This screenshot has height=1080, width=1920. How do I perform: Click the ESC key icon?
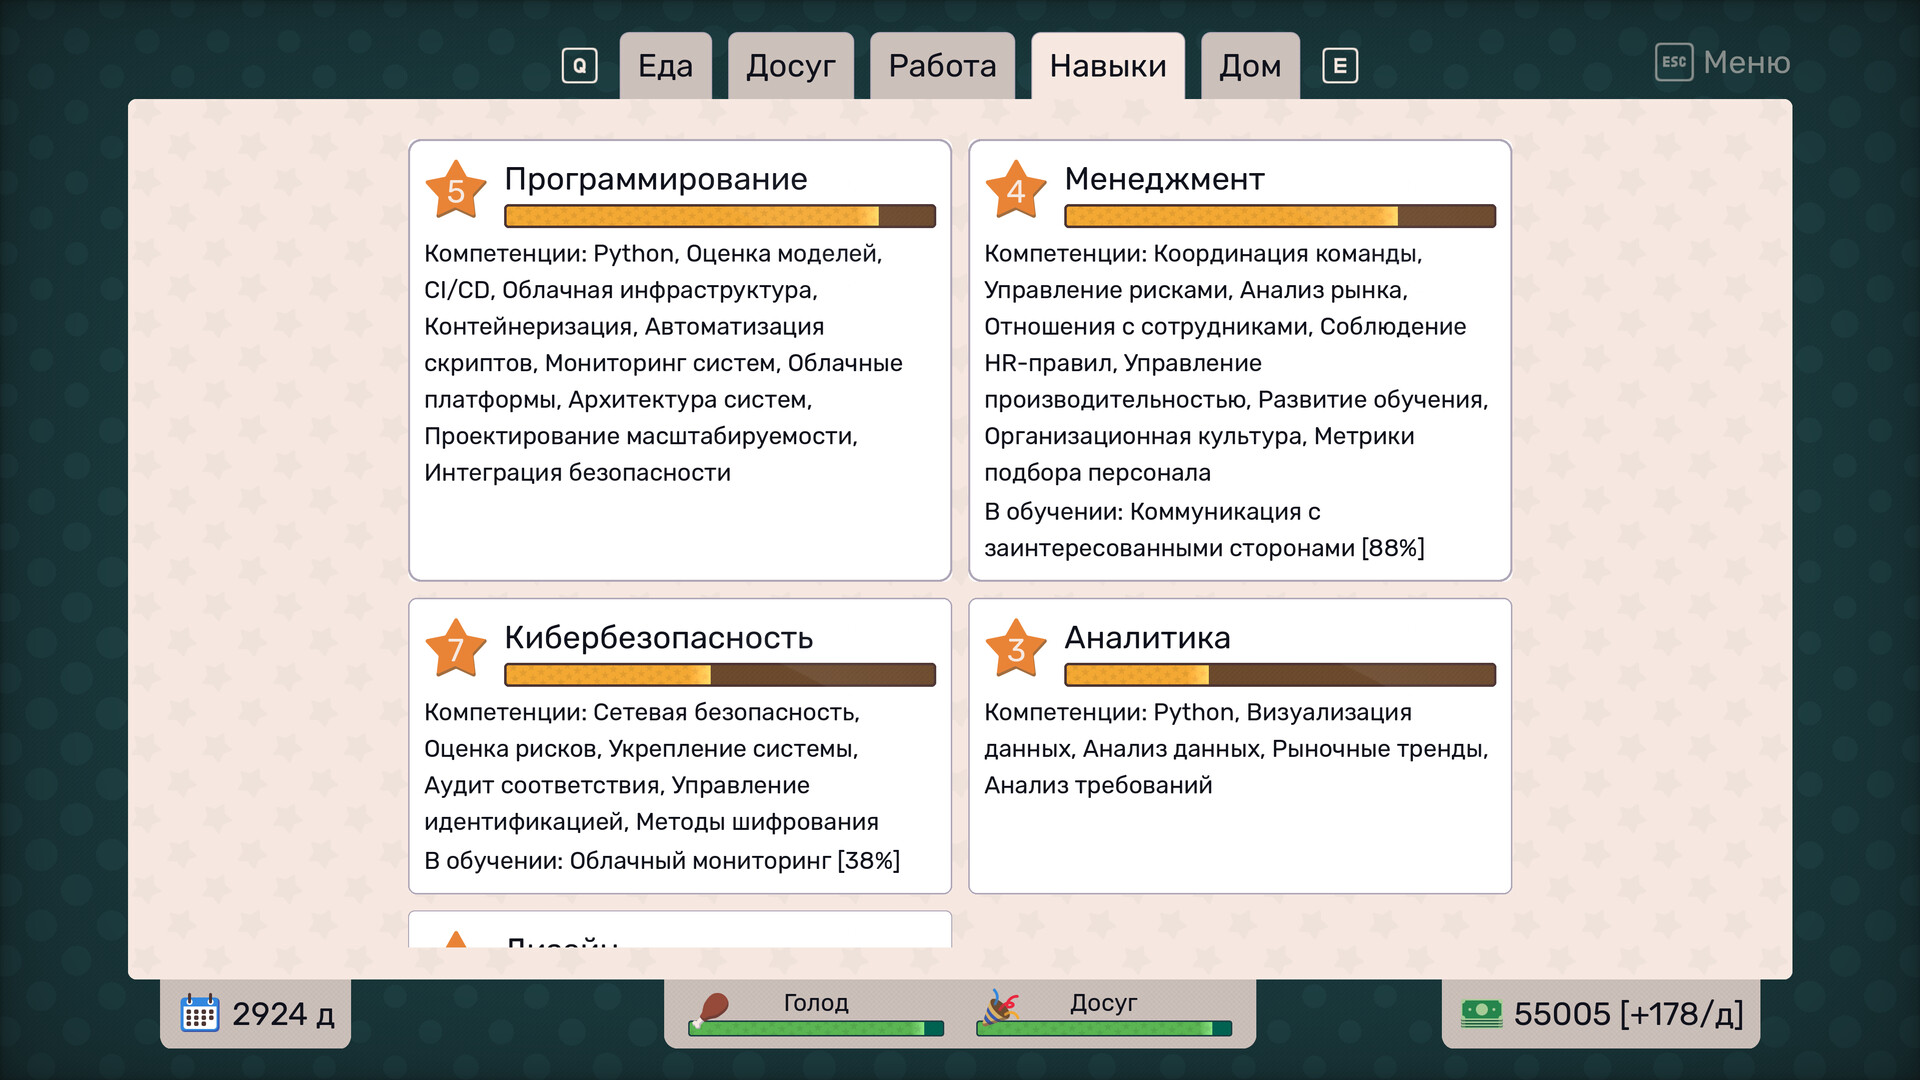point(1673,62)
